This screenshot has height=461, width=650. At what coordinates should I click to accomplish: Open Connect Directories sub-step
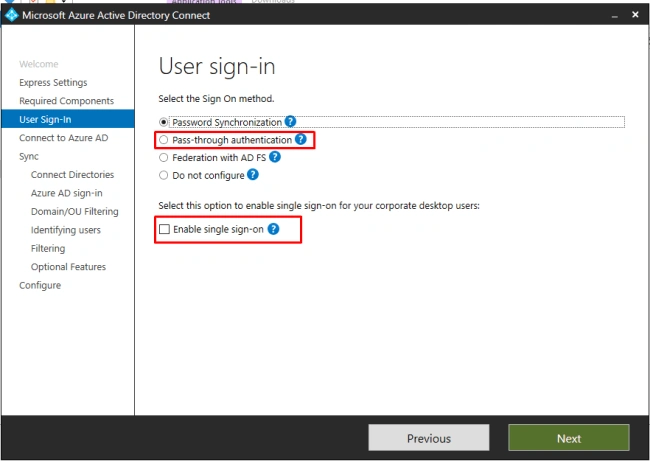(x=72, y=175)
